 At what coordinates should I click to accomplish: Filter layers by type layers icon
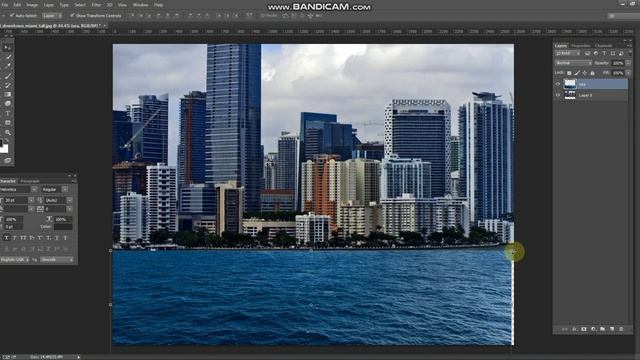pos(604,53)
